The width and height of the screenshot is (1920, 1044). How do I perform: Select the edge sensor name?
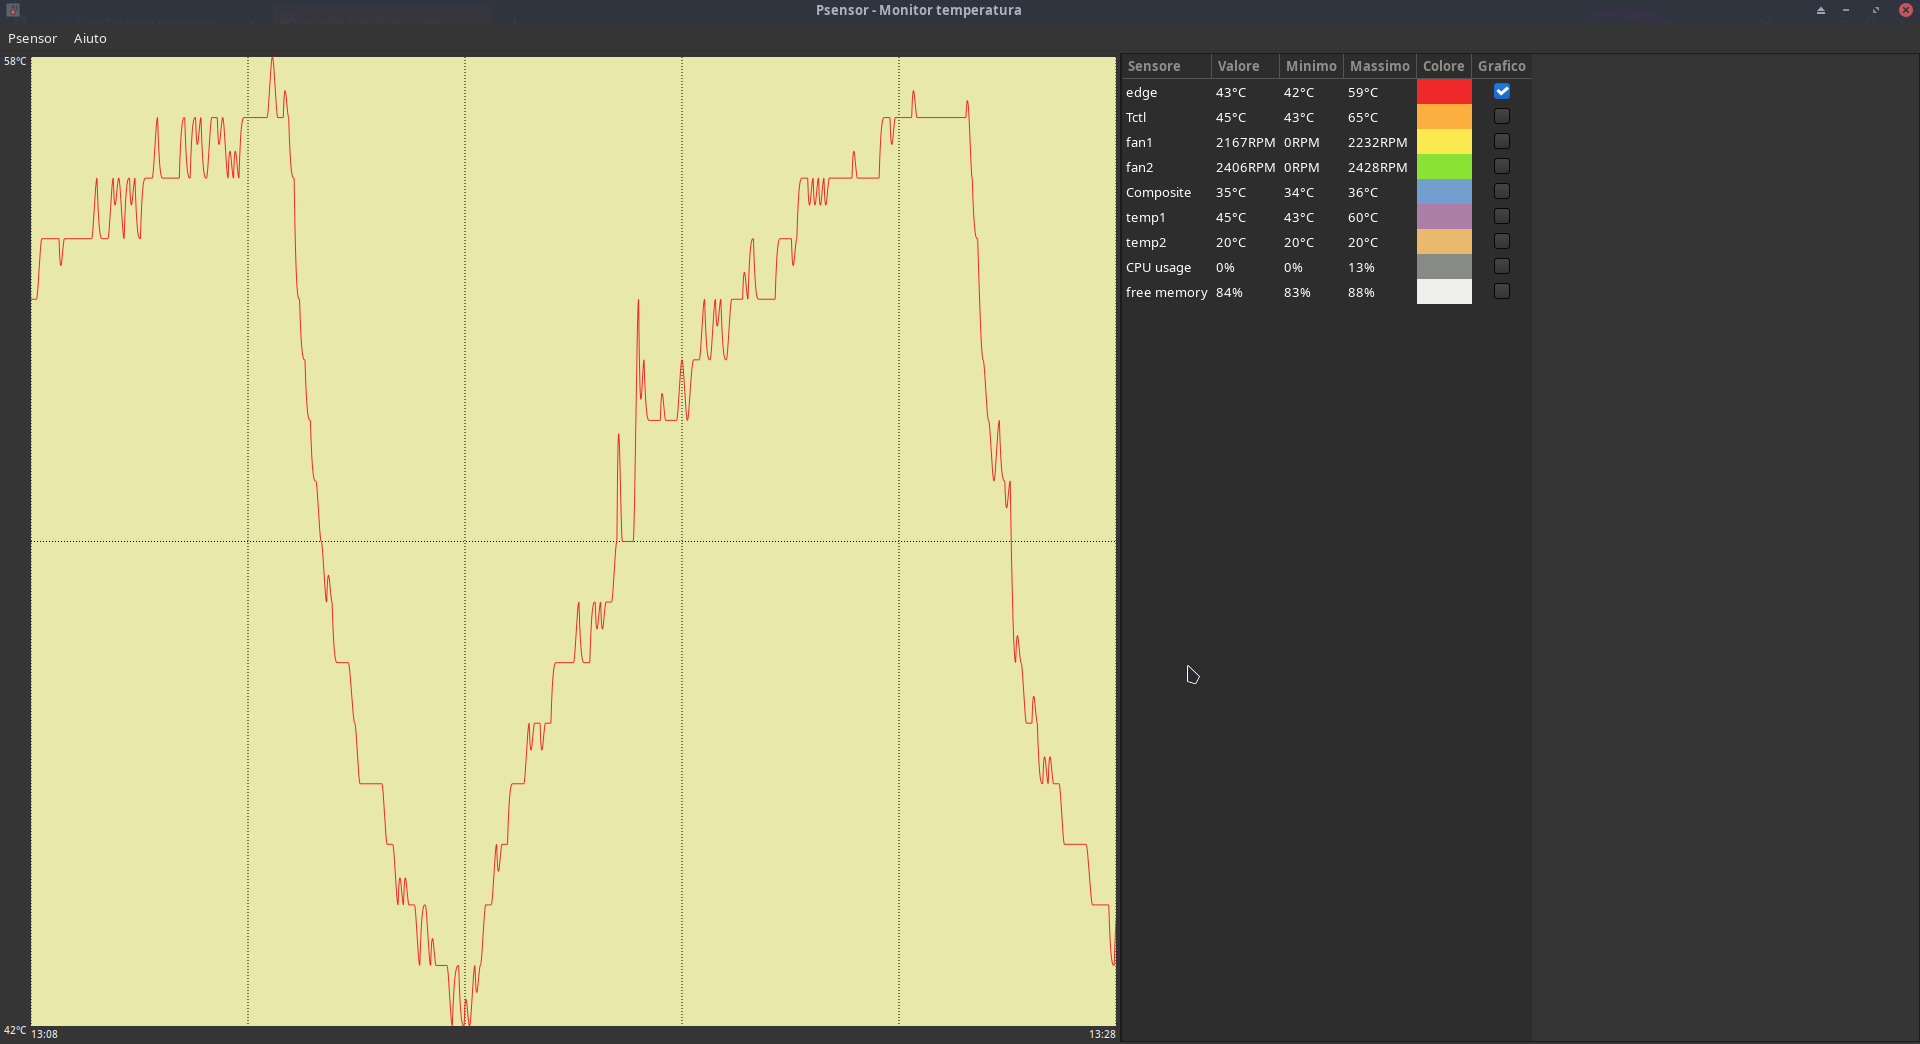click(x=1141, y=92)
